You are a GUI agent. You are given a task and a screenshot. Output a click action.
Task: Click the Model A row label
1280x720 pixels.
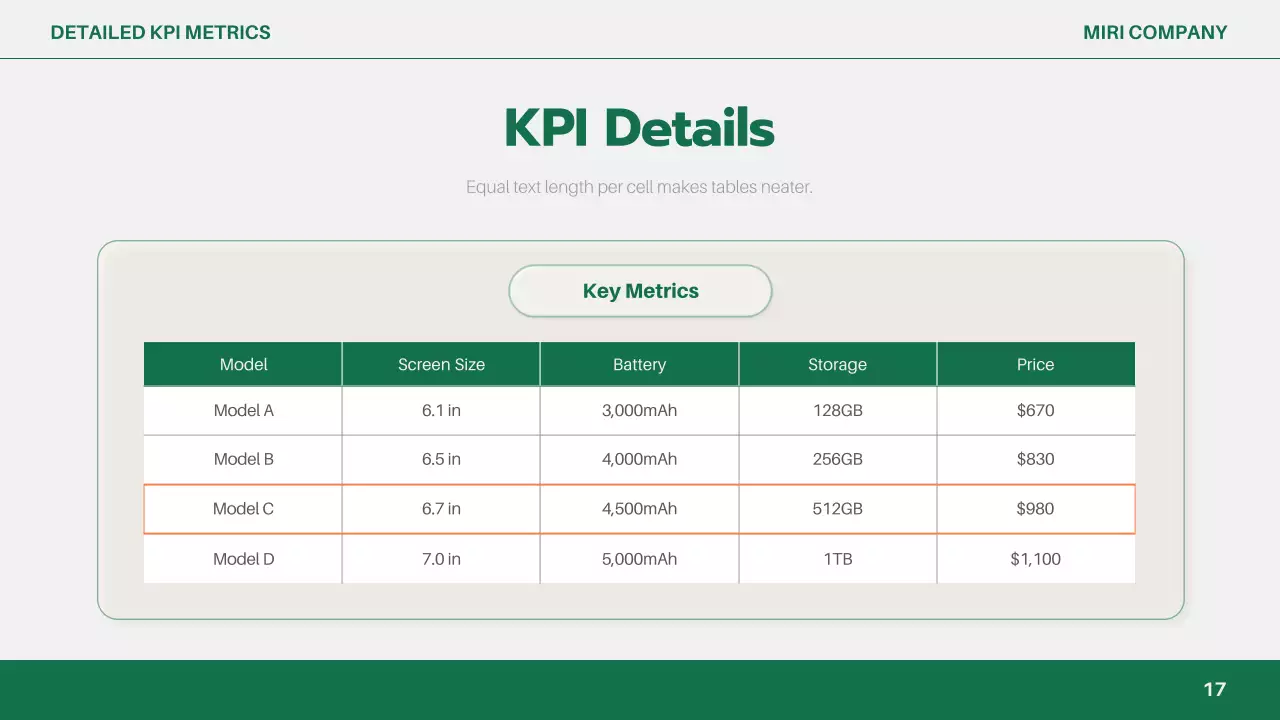pyautogui.click(x=243, y=410)
